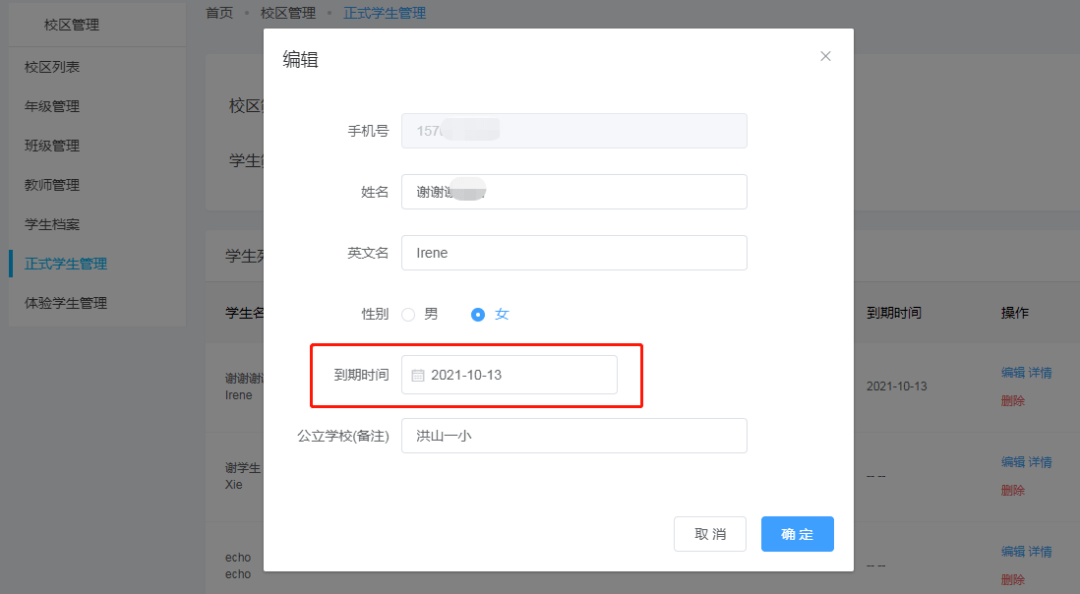Viewport: 1080px width, 594px height.
Task: Click the 公立学校(备注) field with 洪山一小
Action: click(x=574, y=436)
